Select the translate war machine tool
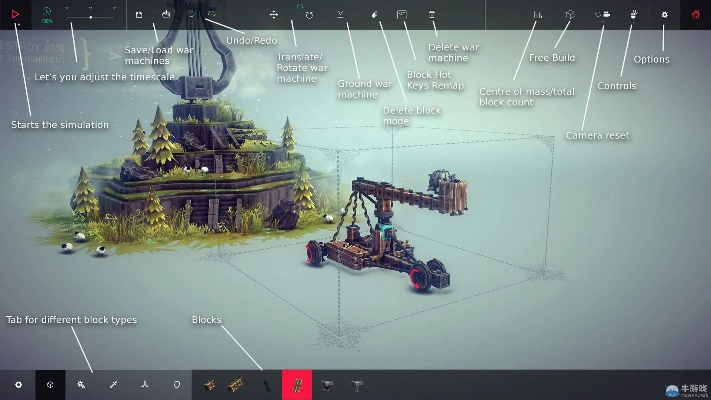 [x=274, y=16]
